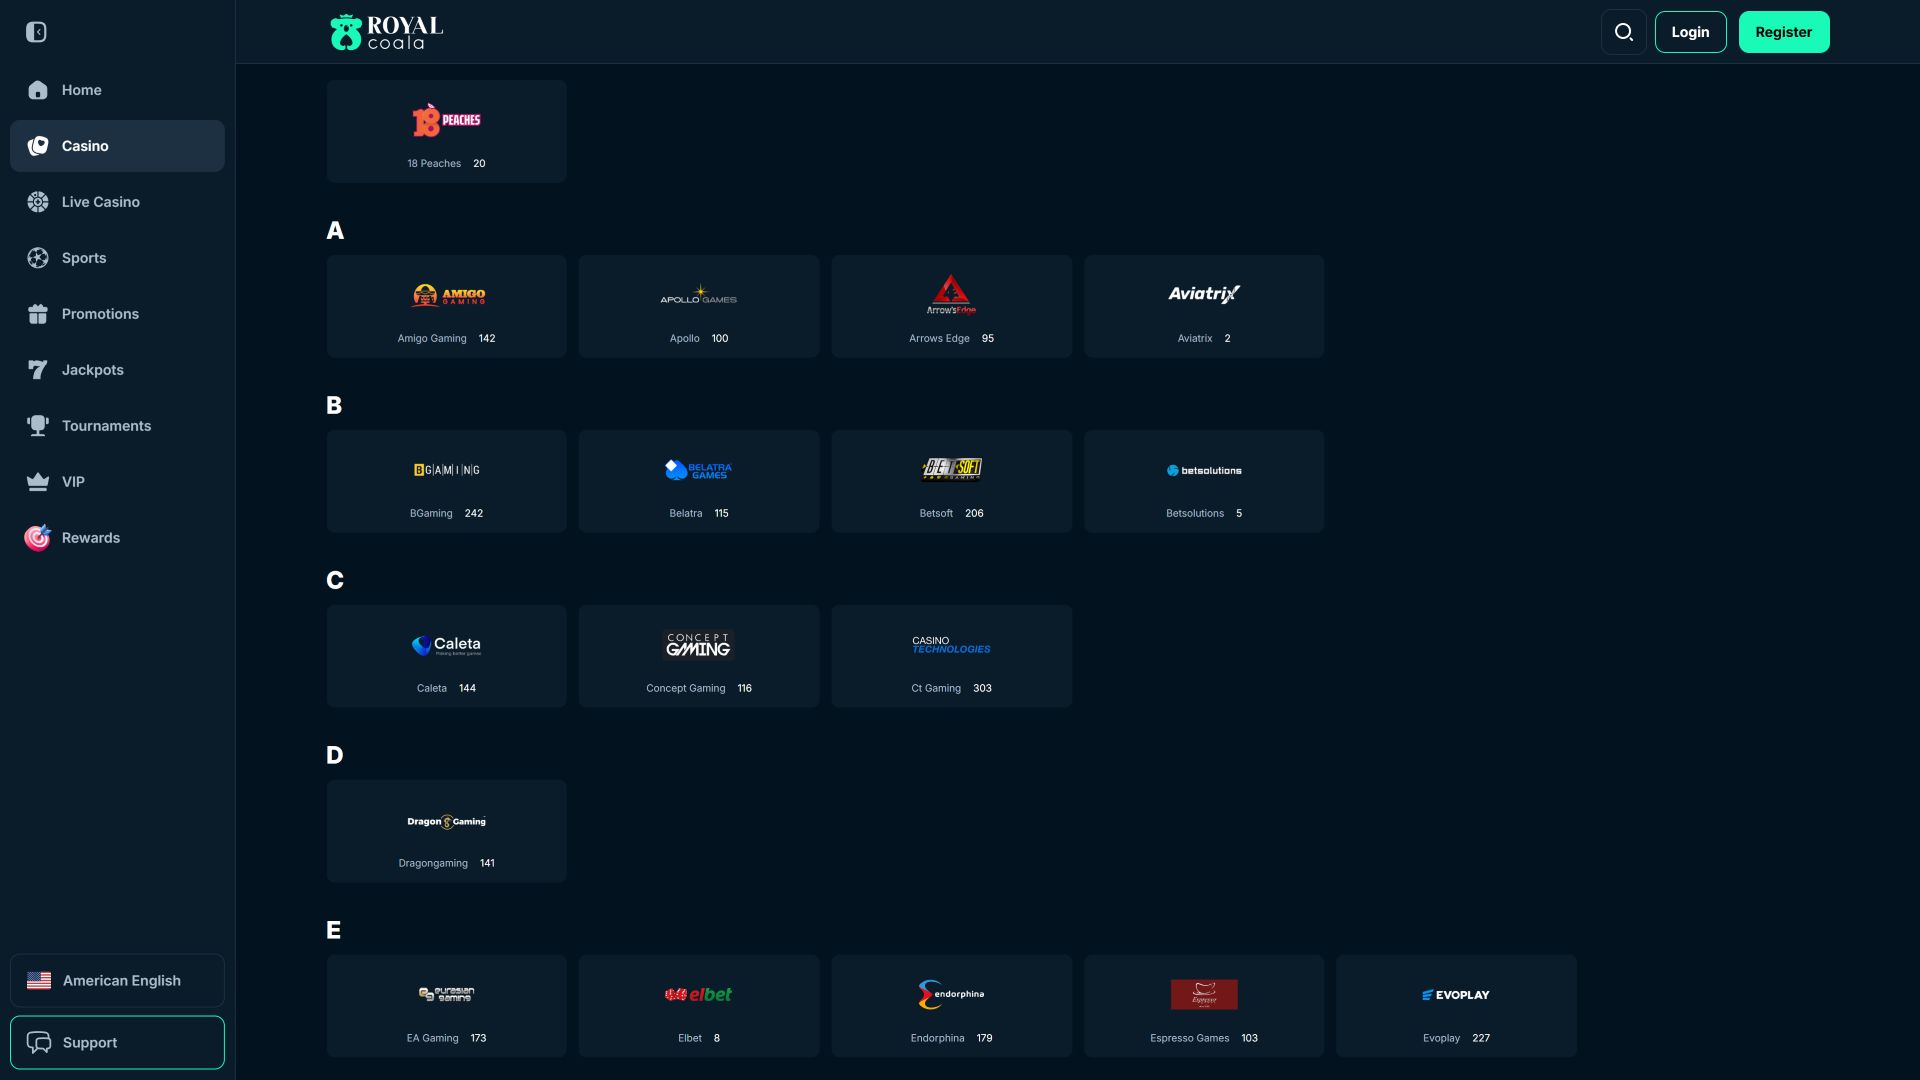1920x1080 pixels.
Task: Click the Home house icon
Action: pyautogui.click(x=38, y=90)
